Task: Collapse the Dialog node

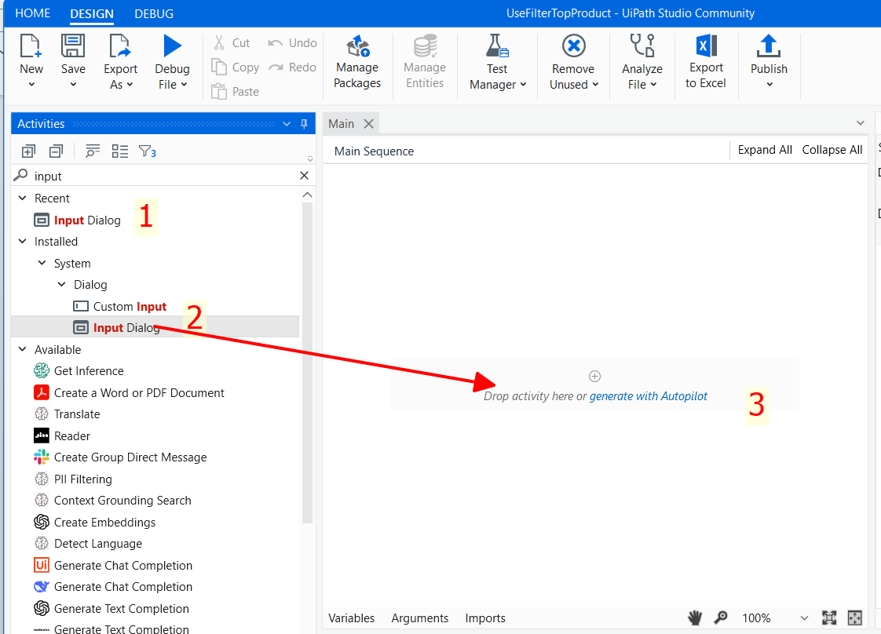Action: [62, 284]
